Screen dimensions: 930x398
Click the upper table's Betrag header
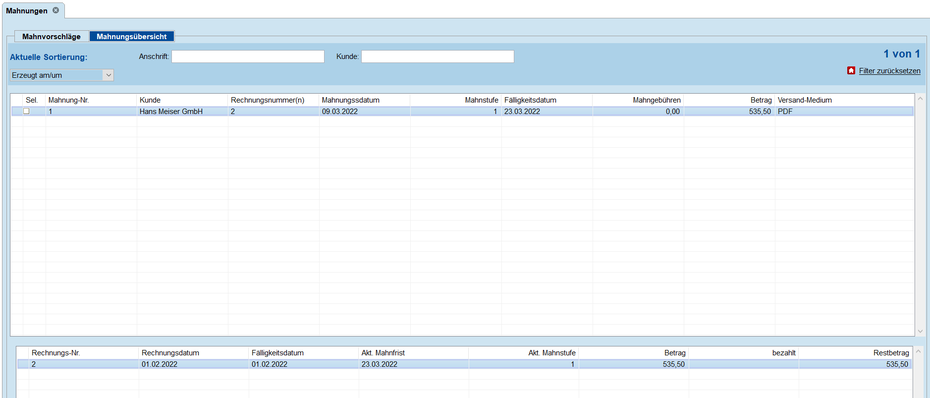[730, 100]
